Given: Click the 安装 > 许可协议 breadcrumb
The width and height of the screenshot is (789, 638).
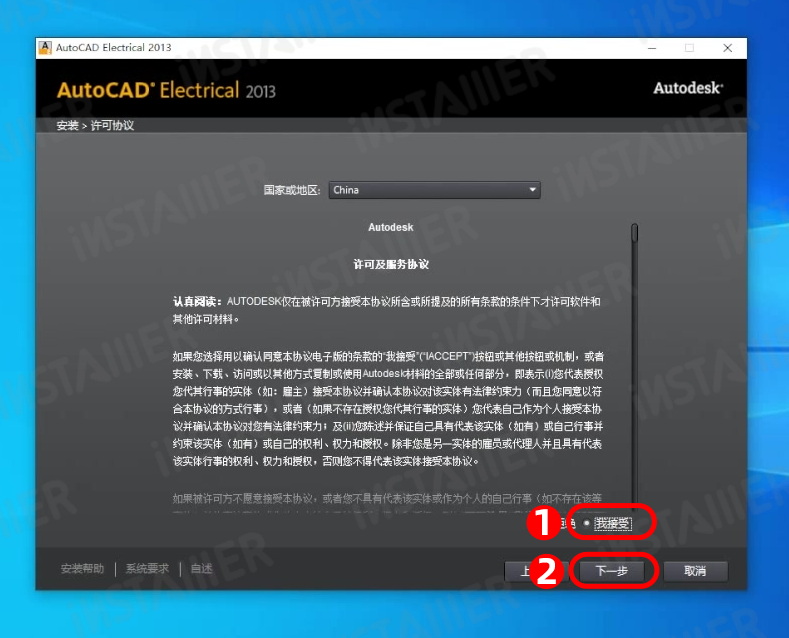Looking at the screenshot, I should (95, 125).
